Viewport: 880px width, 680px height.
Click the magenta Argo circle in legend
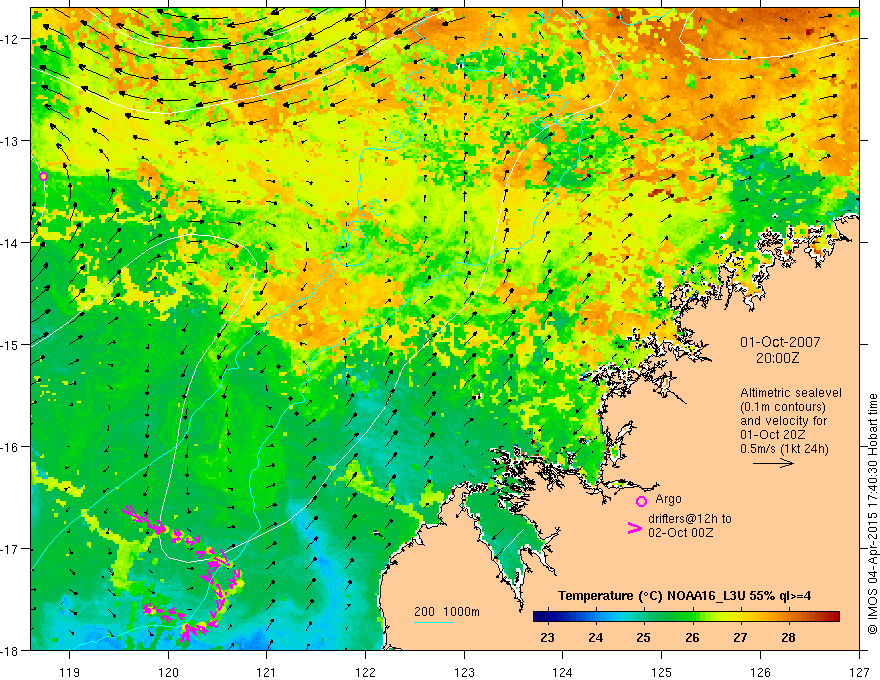[x=641, y=501]
